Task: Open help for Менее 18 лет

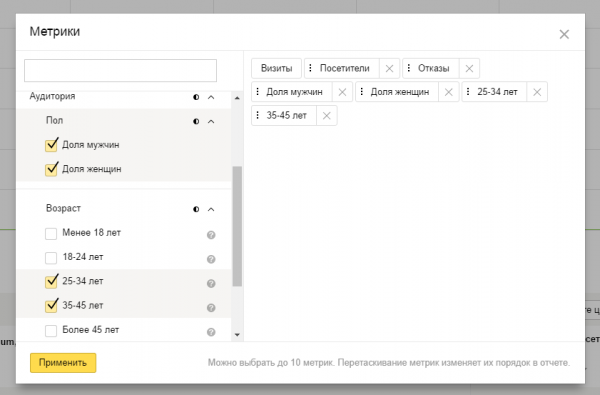Action: (211, 235)
